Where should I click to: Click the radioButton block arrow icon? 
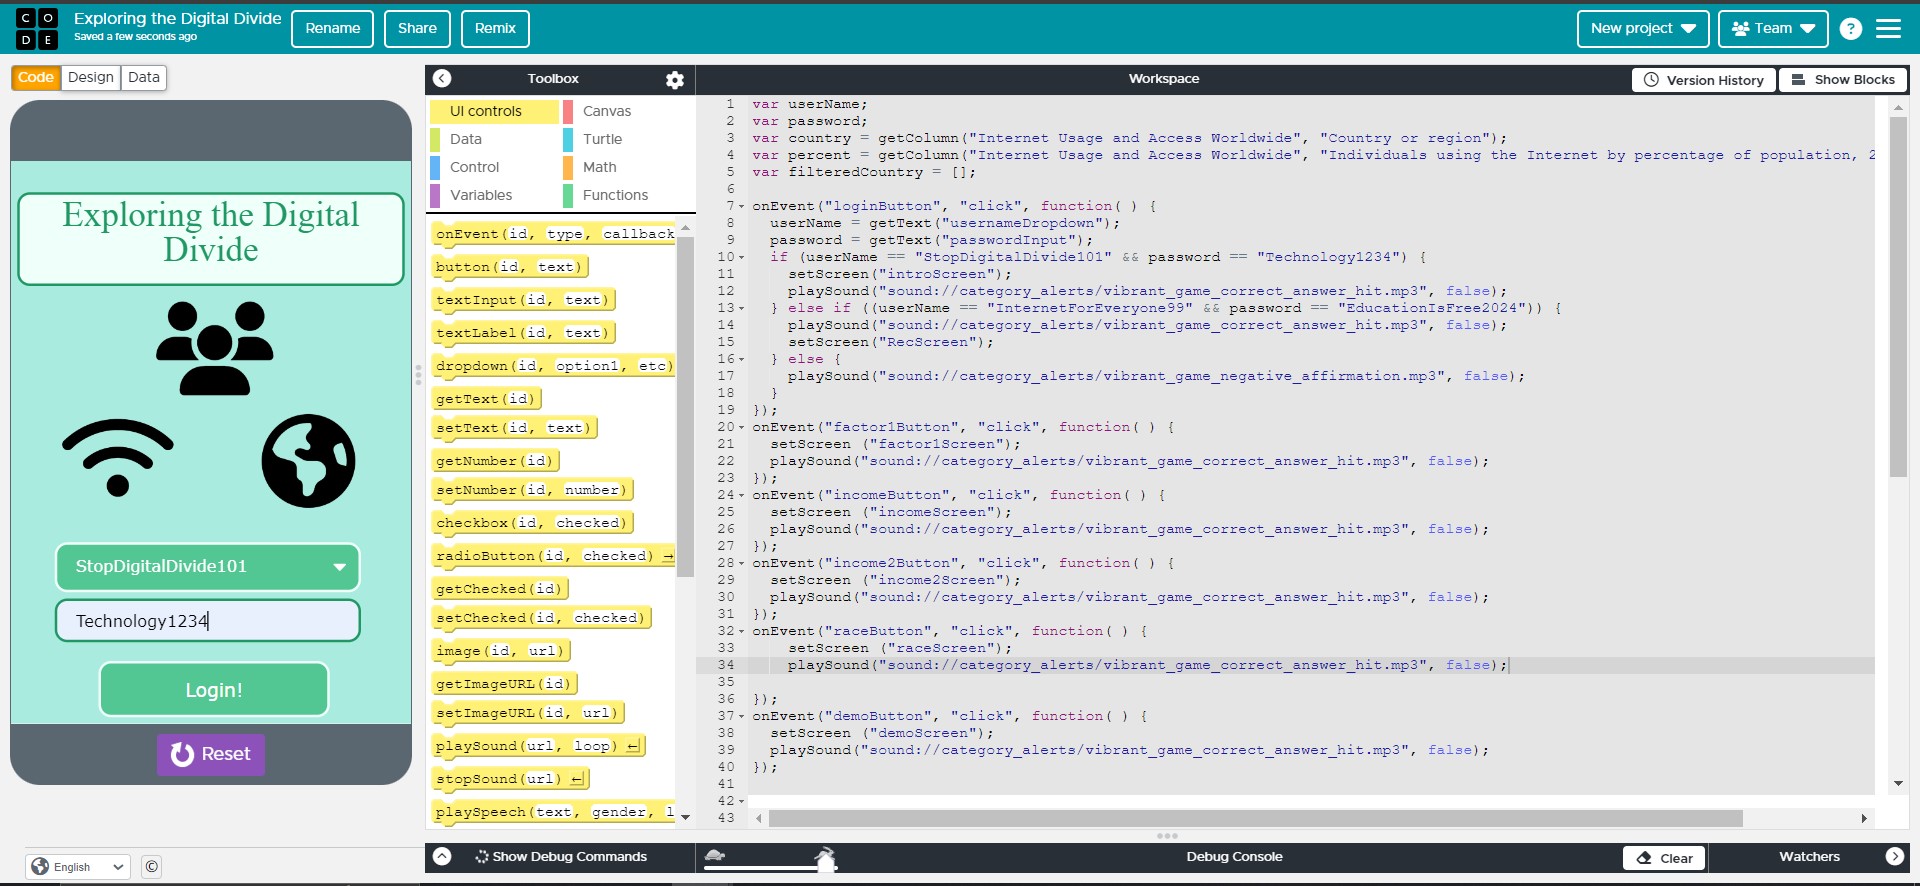click(668, 556)
